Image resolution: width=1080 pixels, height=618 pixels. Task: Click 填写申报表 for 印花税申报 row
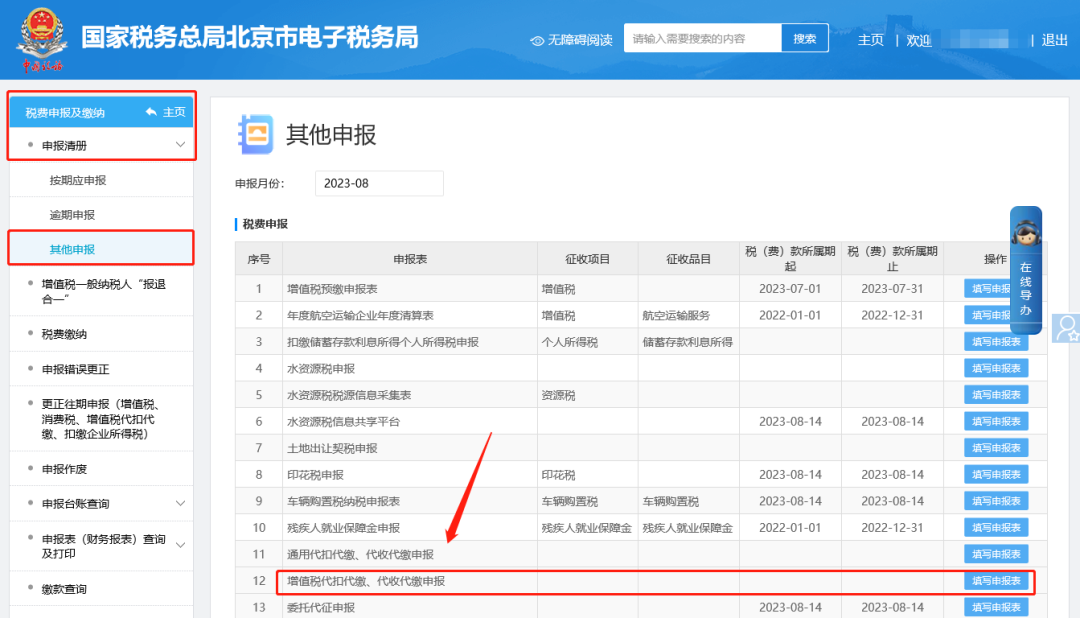pyautogui.click(x=996, y=474)
